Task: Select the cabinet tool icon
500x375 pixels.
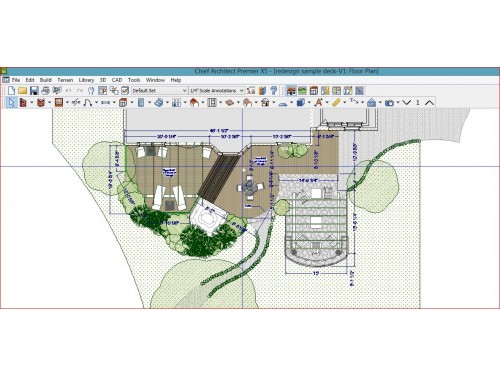Action: (123, 102)
